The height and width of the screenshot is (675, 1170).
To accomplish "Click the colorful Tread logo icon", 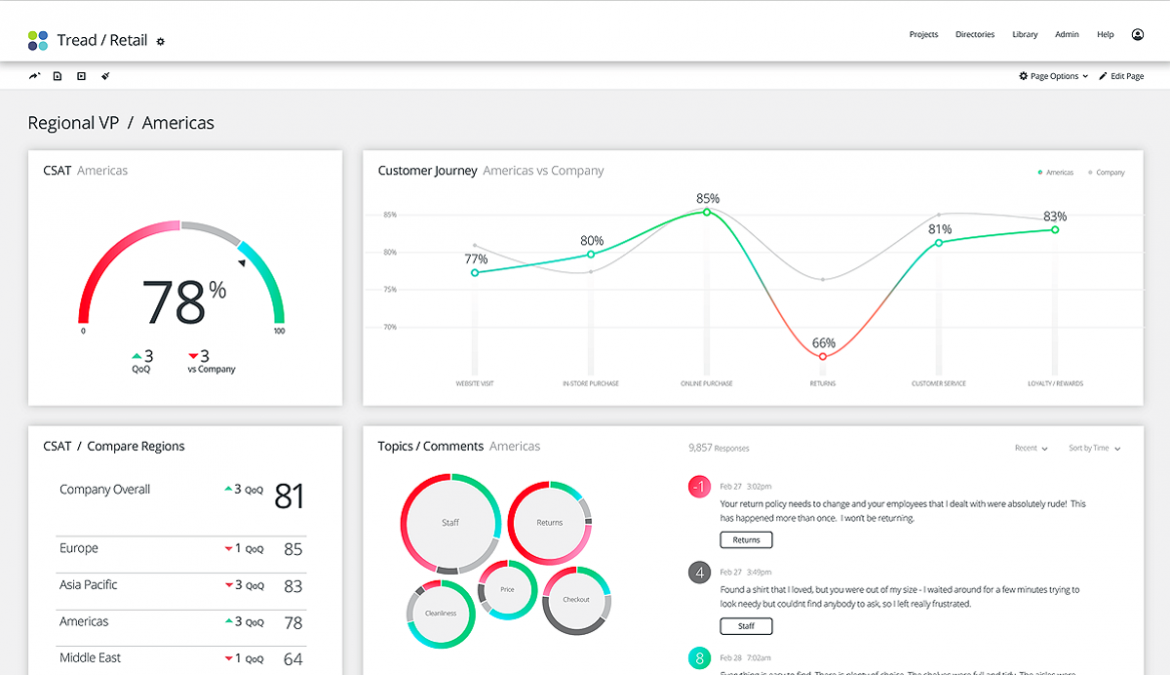I will [37, 40].
